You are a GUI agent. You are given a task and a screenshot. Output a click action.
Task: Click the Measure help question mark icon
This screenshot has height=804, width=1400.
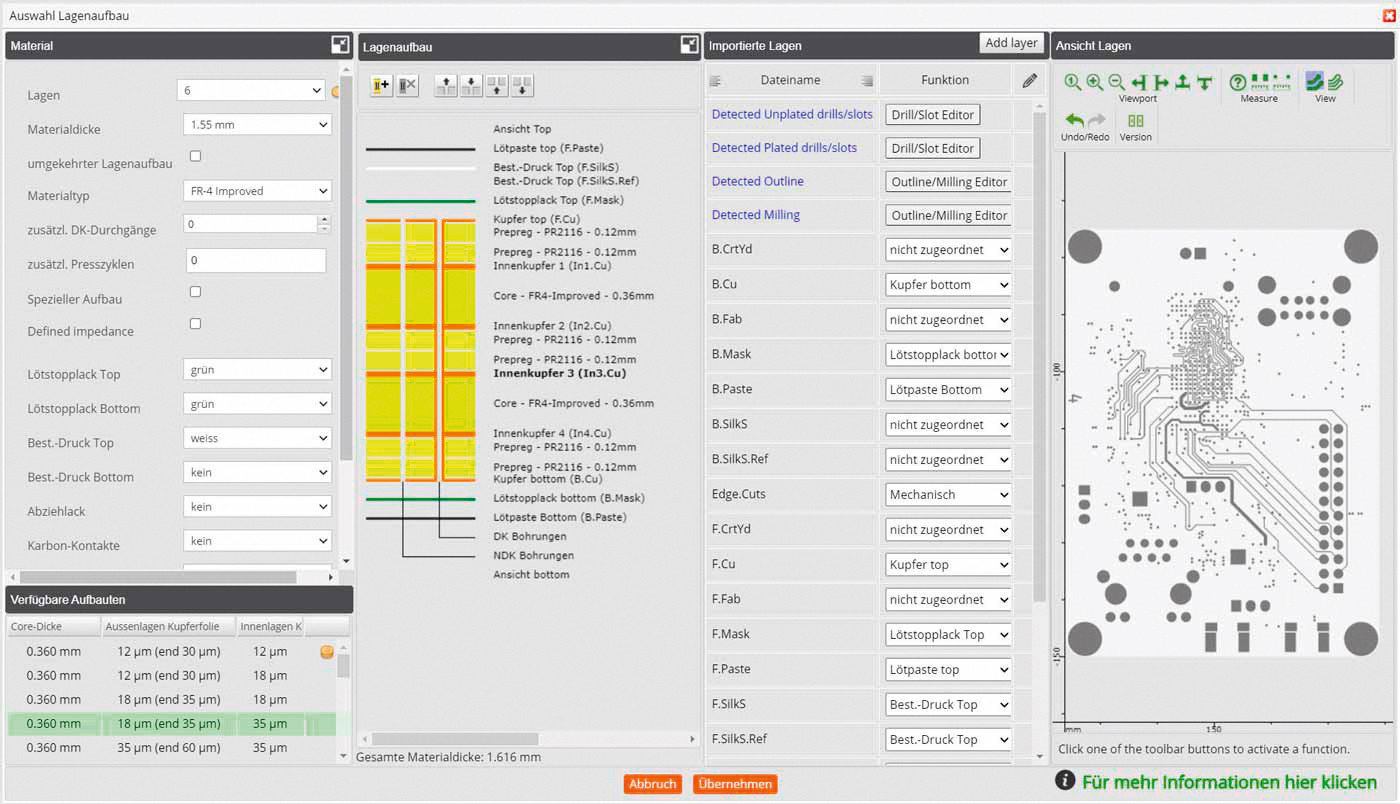pos(1237,83)
